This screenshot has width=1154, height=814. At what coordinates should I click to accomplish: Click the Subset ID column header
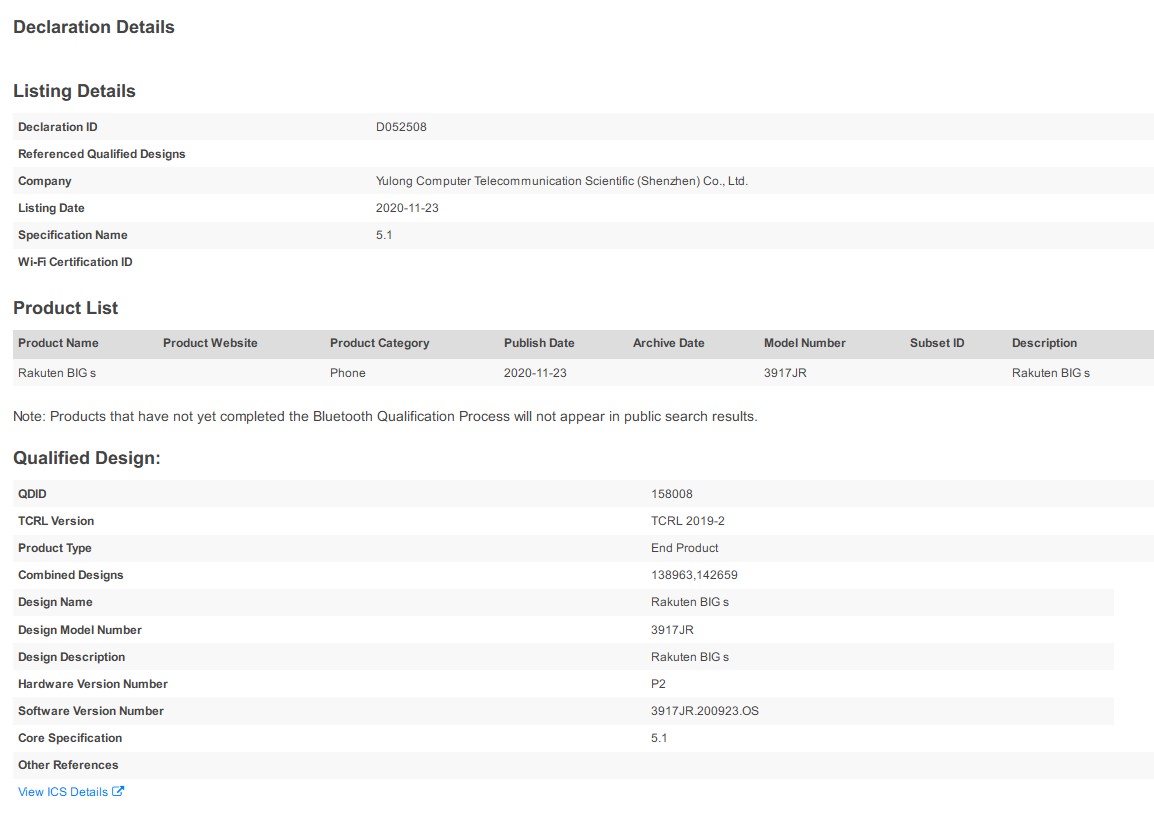936,343
